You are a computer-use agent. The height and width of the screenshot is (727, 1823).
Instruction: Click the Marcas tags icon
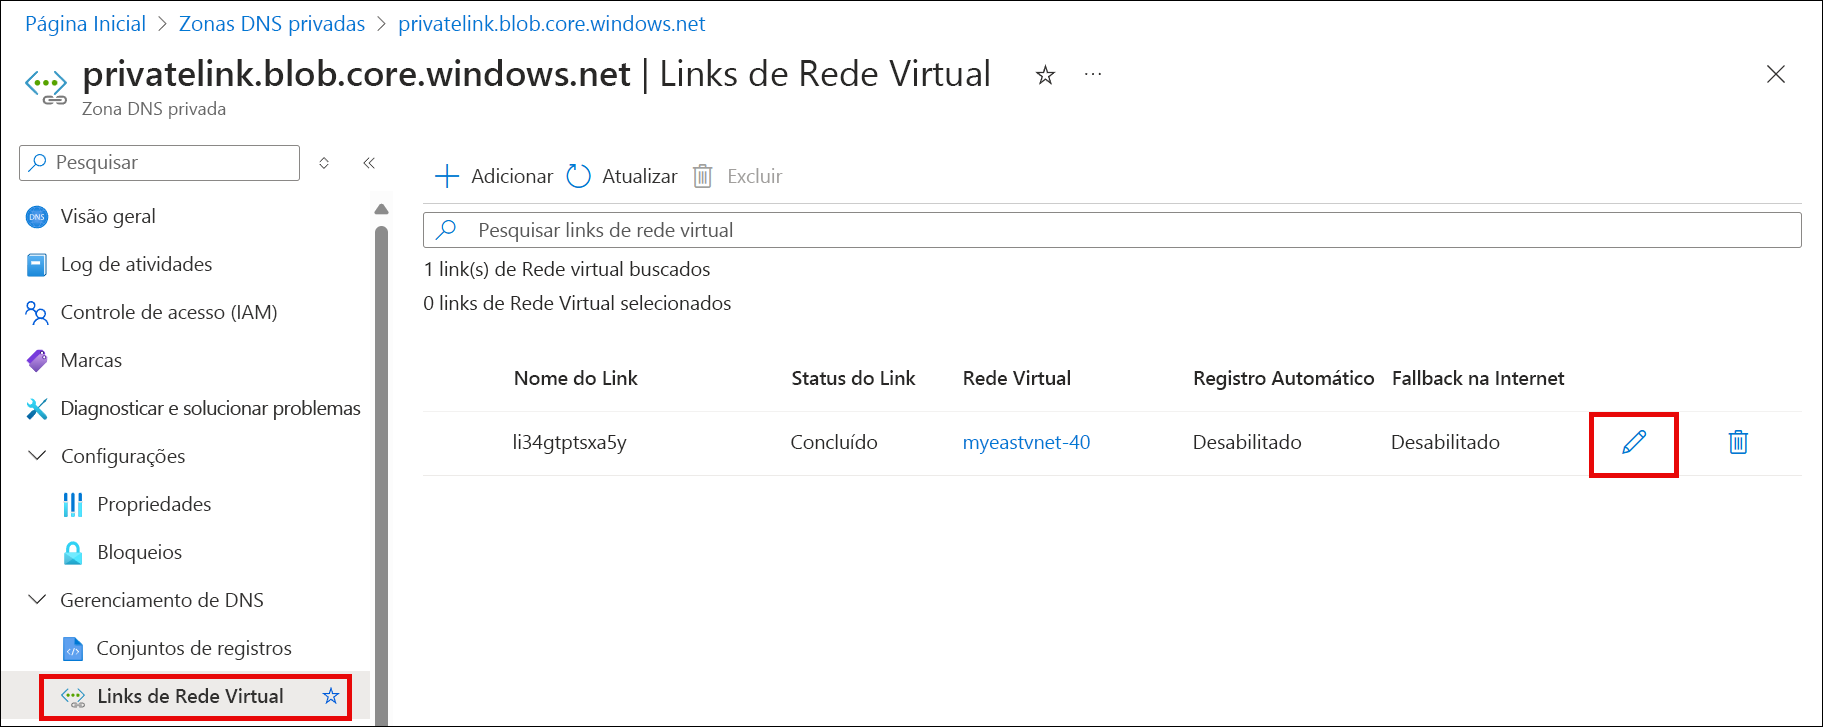tap(37, 360)
